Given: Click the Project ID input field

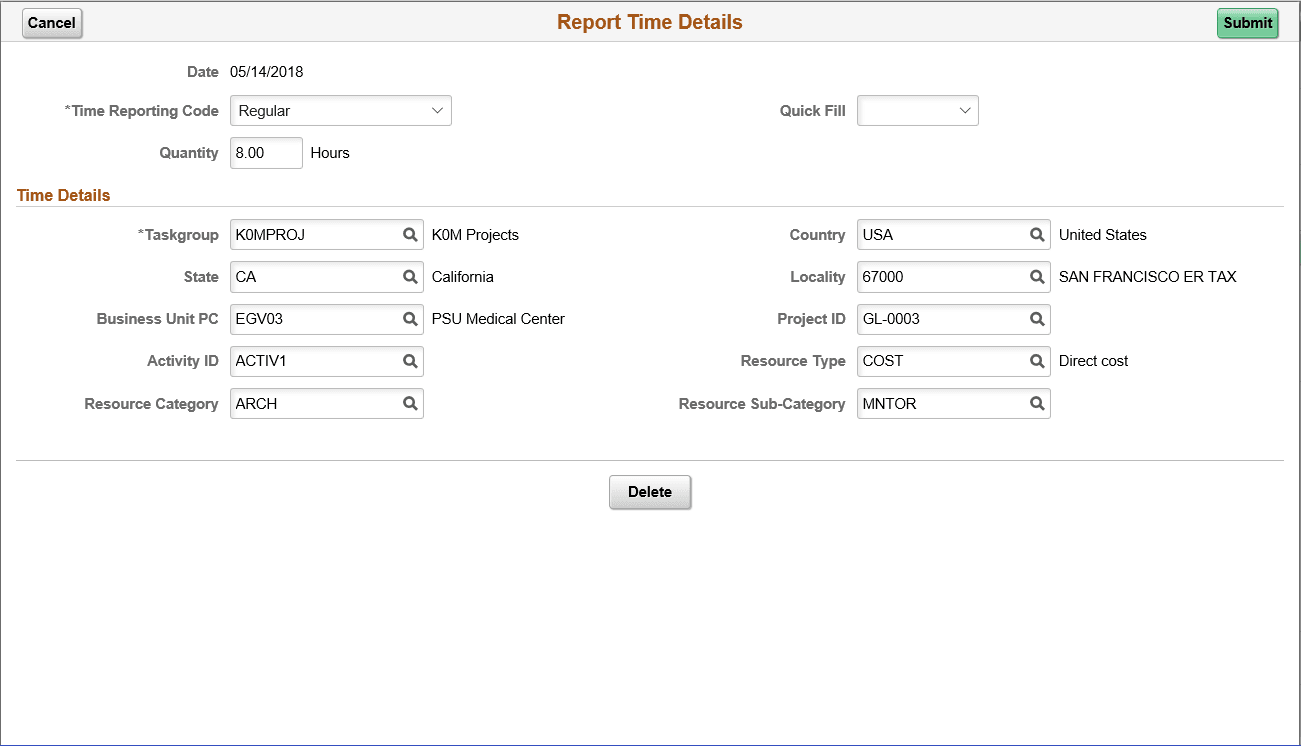Looking at the screenshot, I should [940, 319].
